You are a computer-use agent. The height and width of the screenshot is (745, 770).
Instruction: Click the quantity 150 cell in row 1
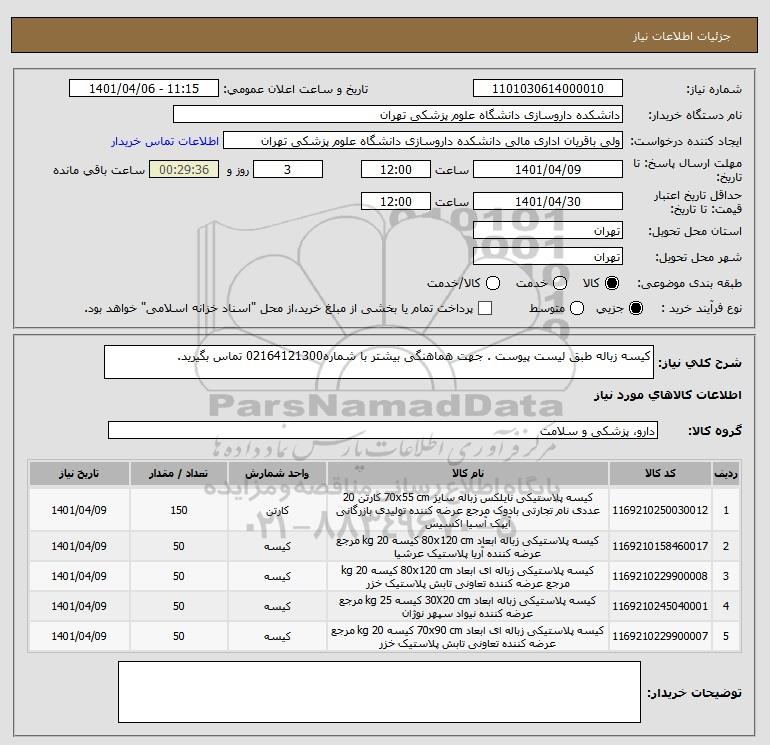coord(179,510)
